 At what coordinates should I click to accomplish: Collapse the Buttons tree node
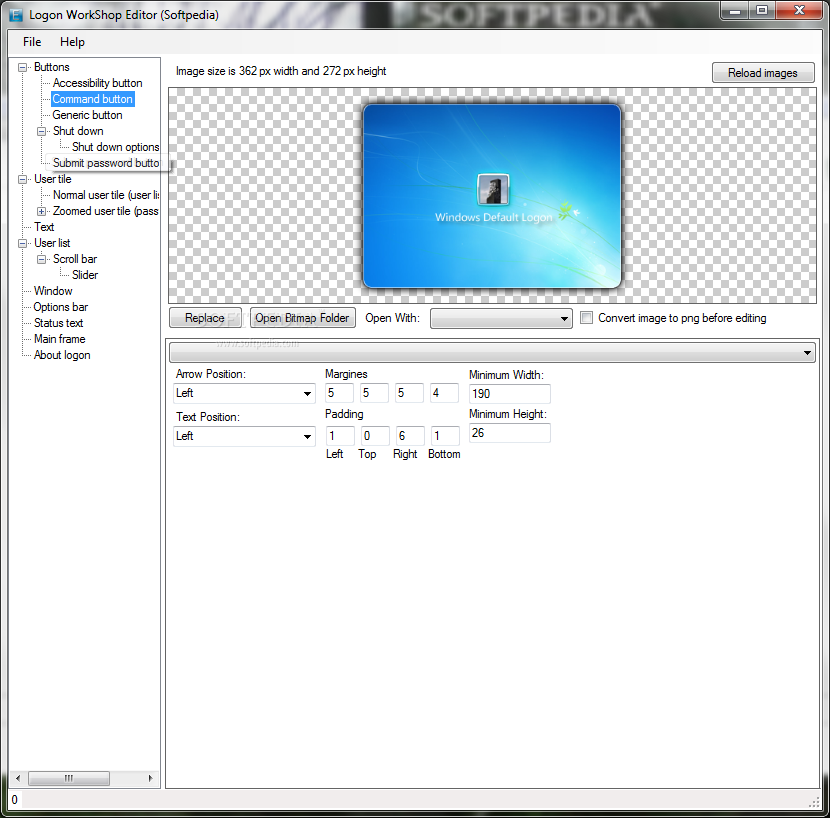coord(22,67)
